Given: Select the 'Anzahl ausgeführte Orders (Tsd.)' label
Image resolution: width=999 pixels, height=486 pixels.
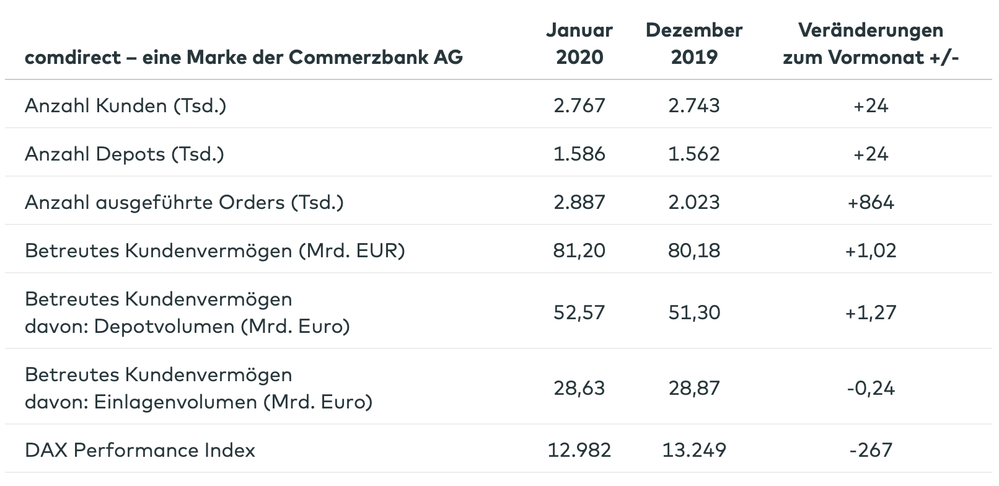Looking at the screenshot, I should click(x=184, y=202).
